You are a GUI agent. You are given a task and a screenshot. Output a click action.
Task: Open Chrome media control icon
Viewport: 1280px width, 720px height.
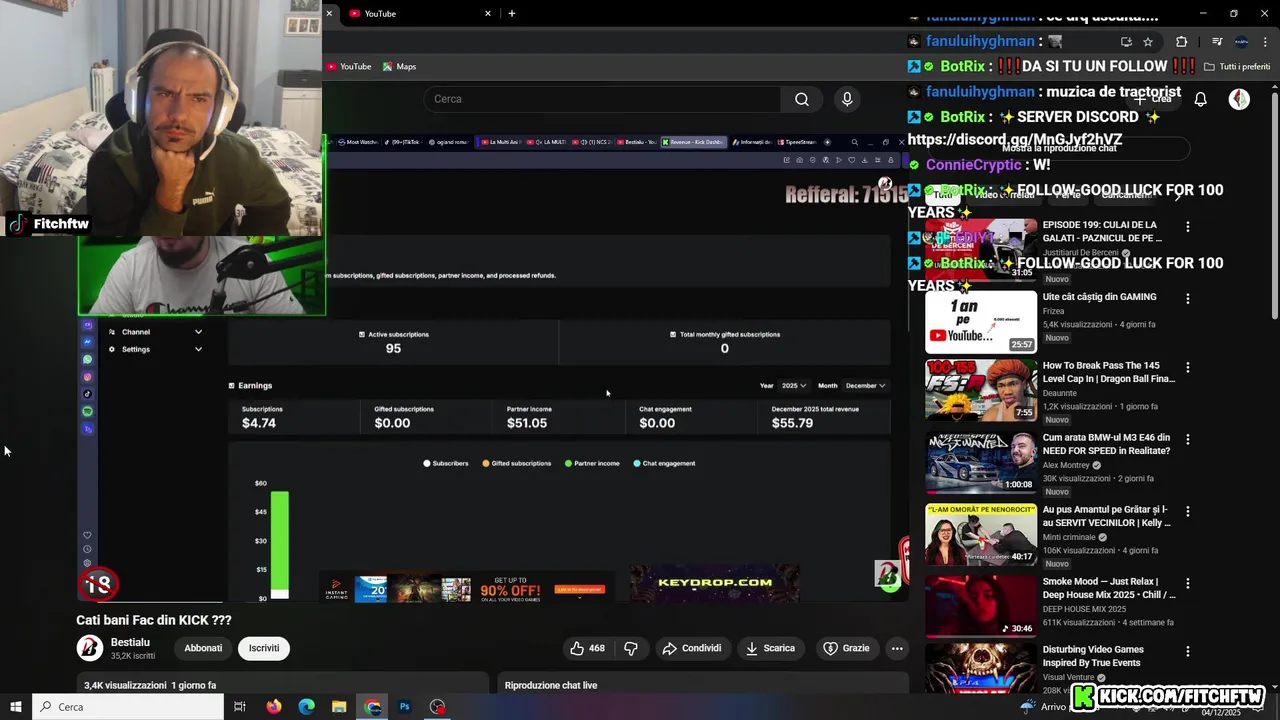point(1217,42)
